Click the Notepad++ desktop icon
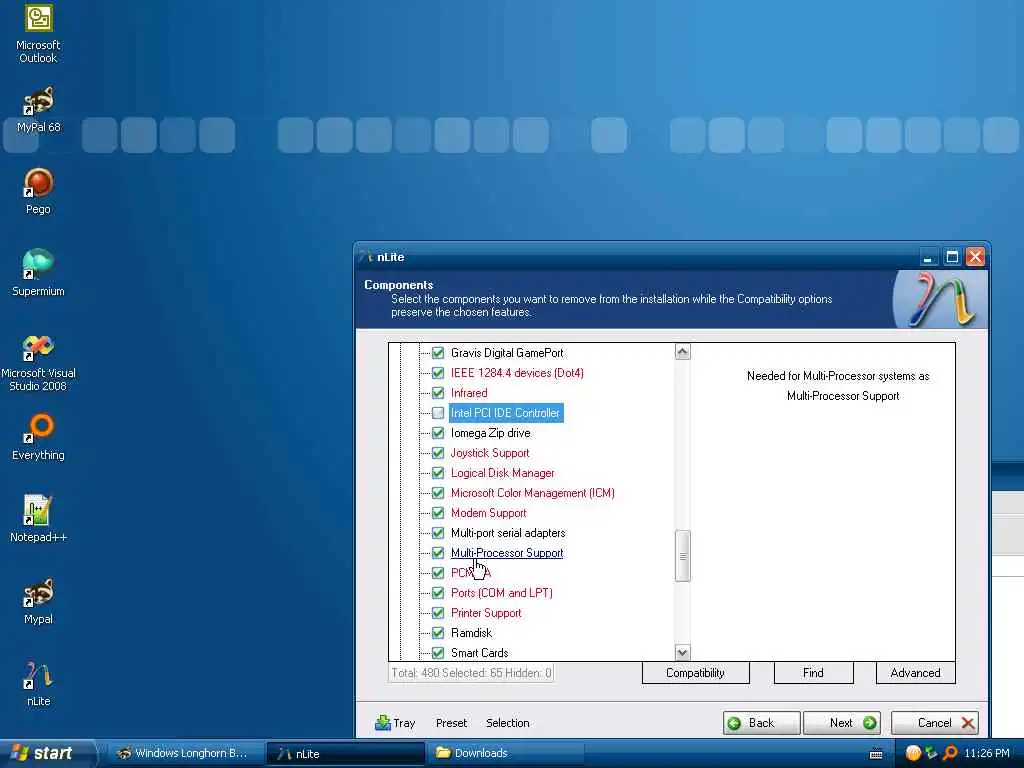1024x768 pixels. point(38,519)
